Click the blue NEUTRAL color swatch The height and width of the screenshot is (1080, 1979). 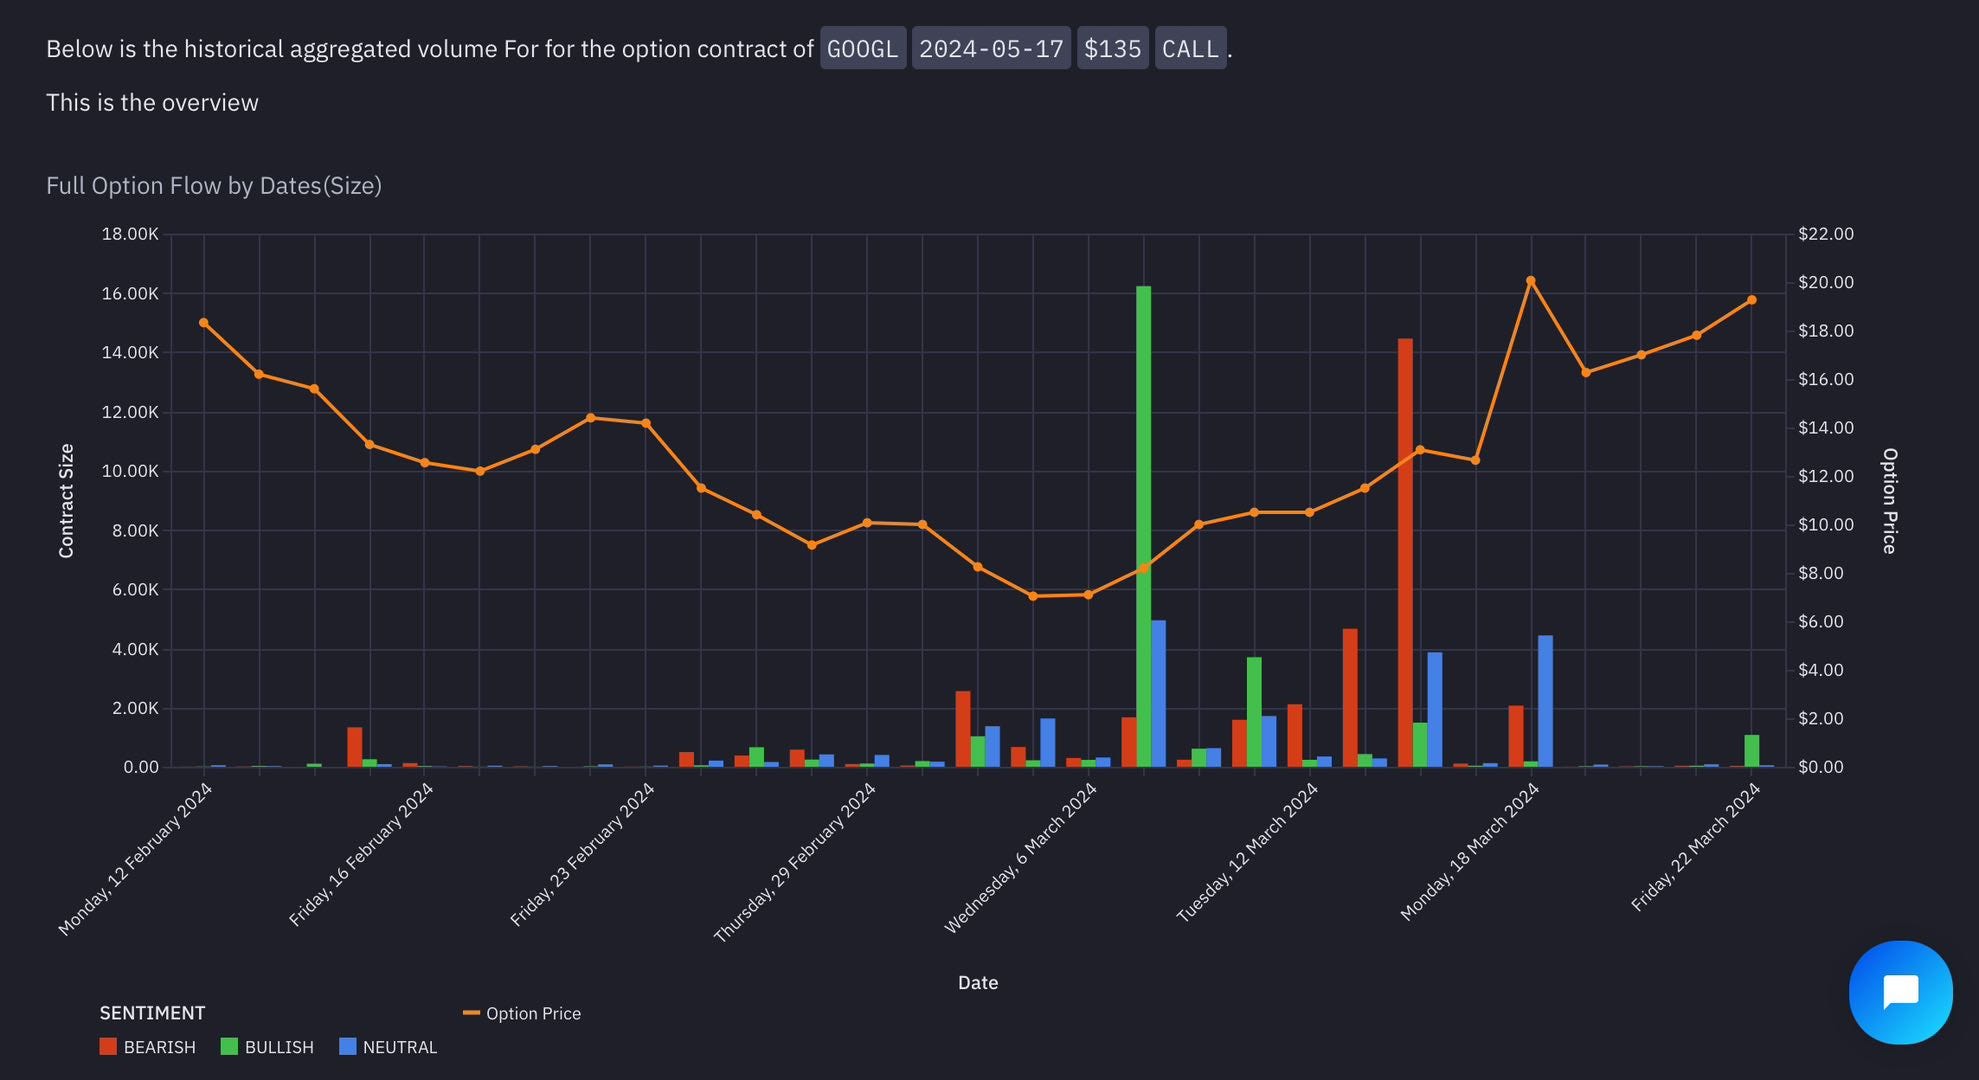[x=348, y=1047]
